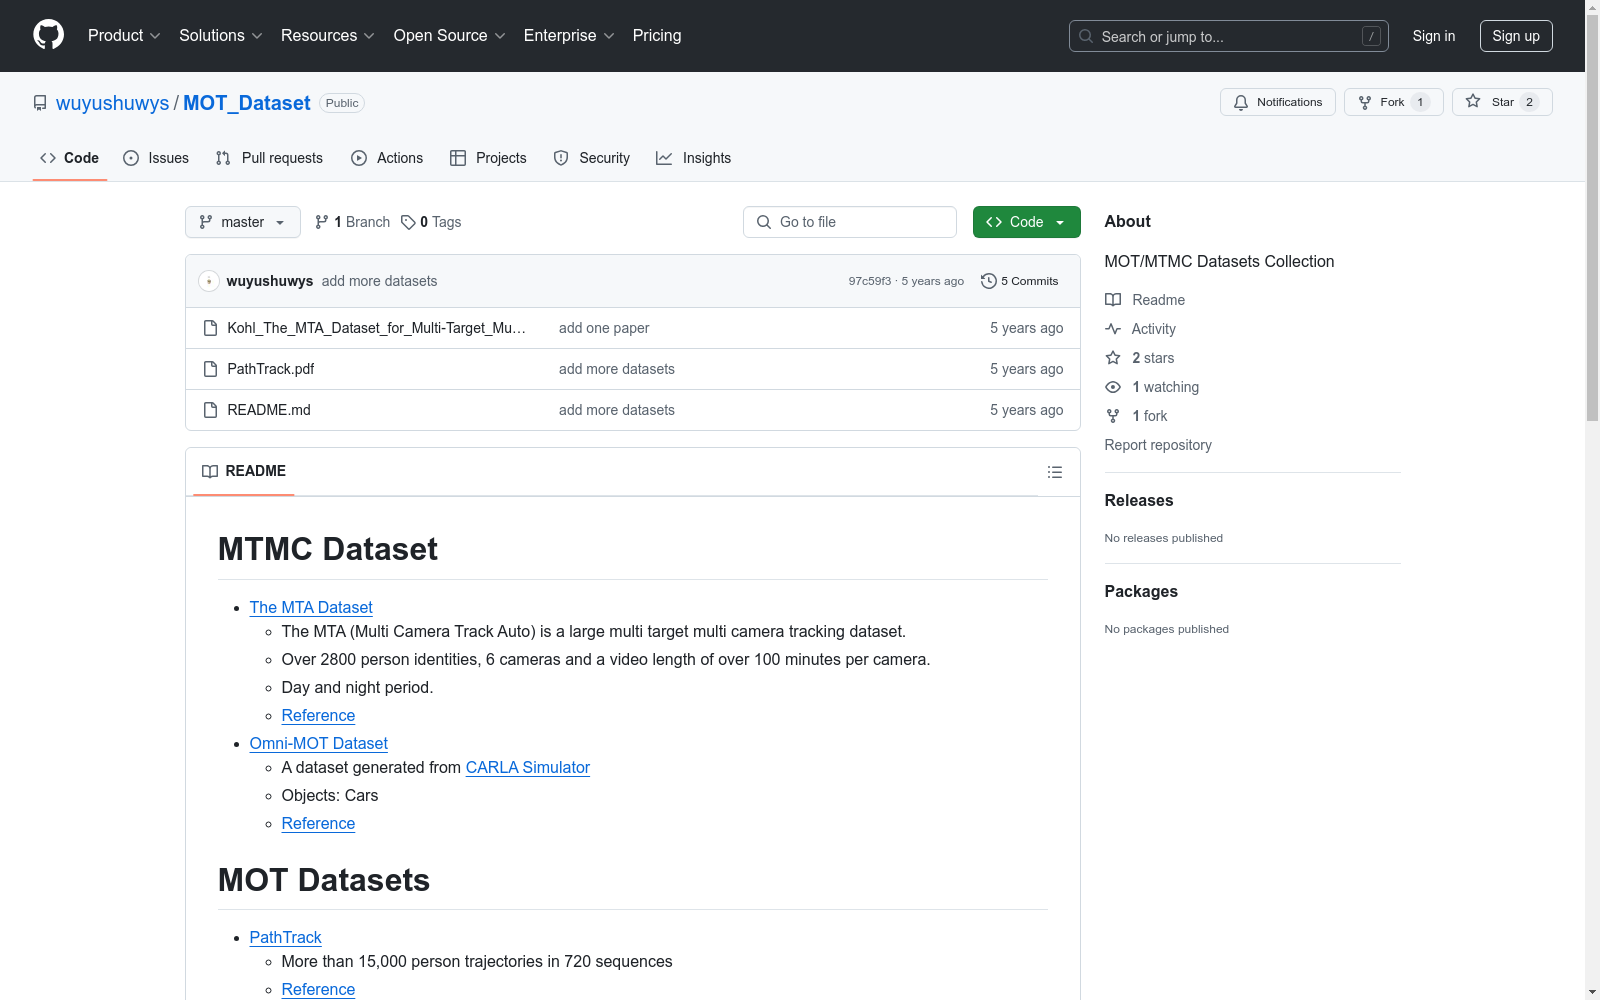Open the Security tab
Screen dimensions: 1600x1000
(x=592, y=158)
